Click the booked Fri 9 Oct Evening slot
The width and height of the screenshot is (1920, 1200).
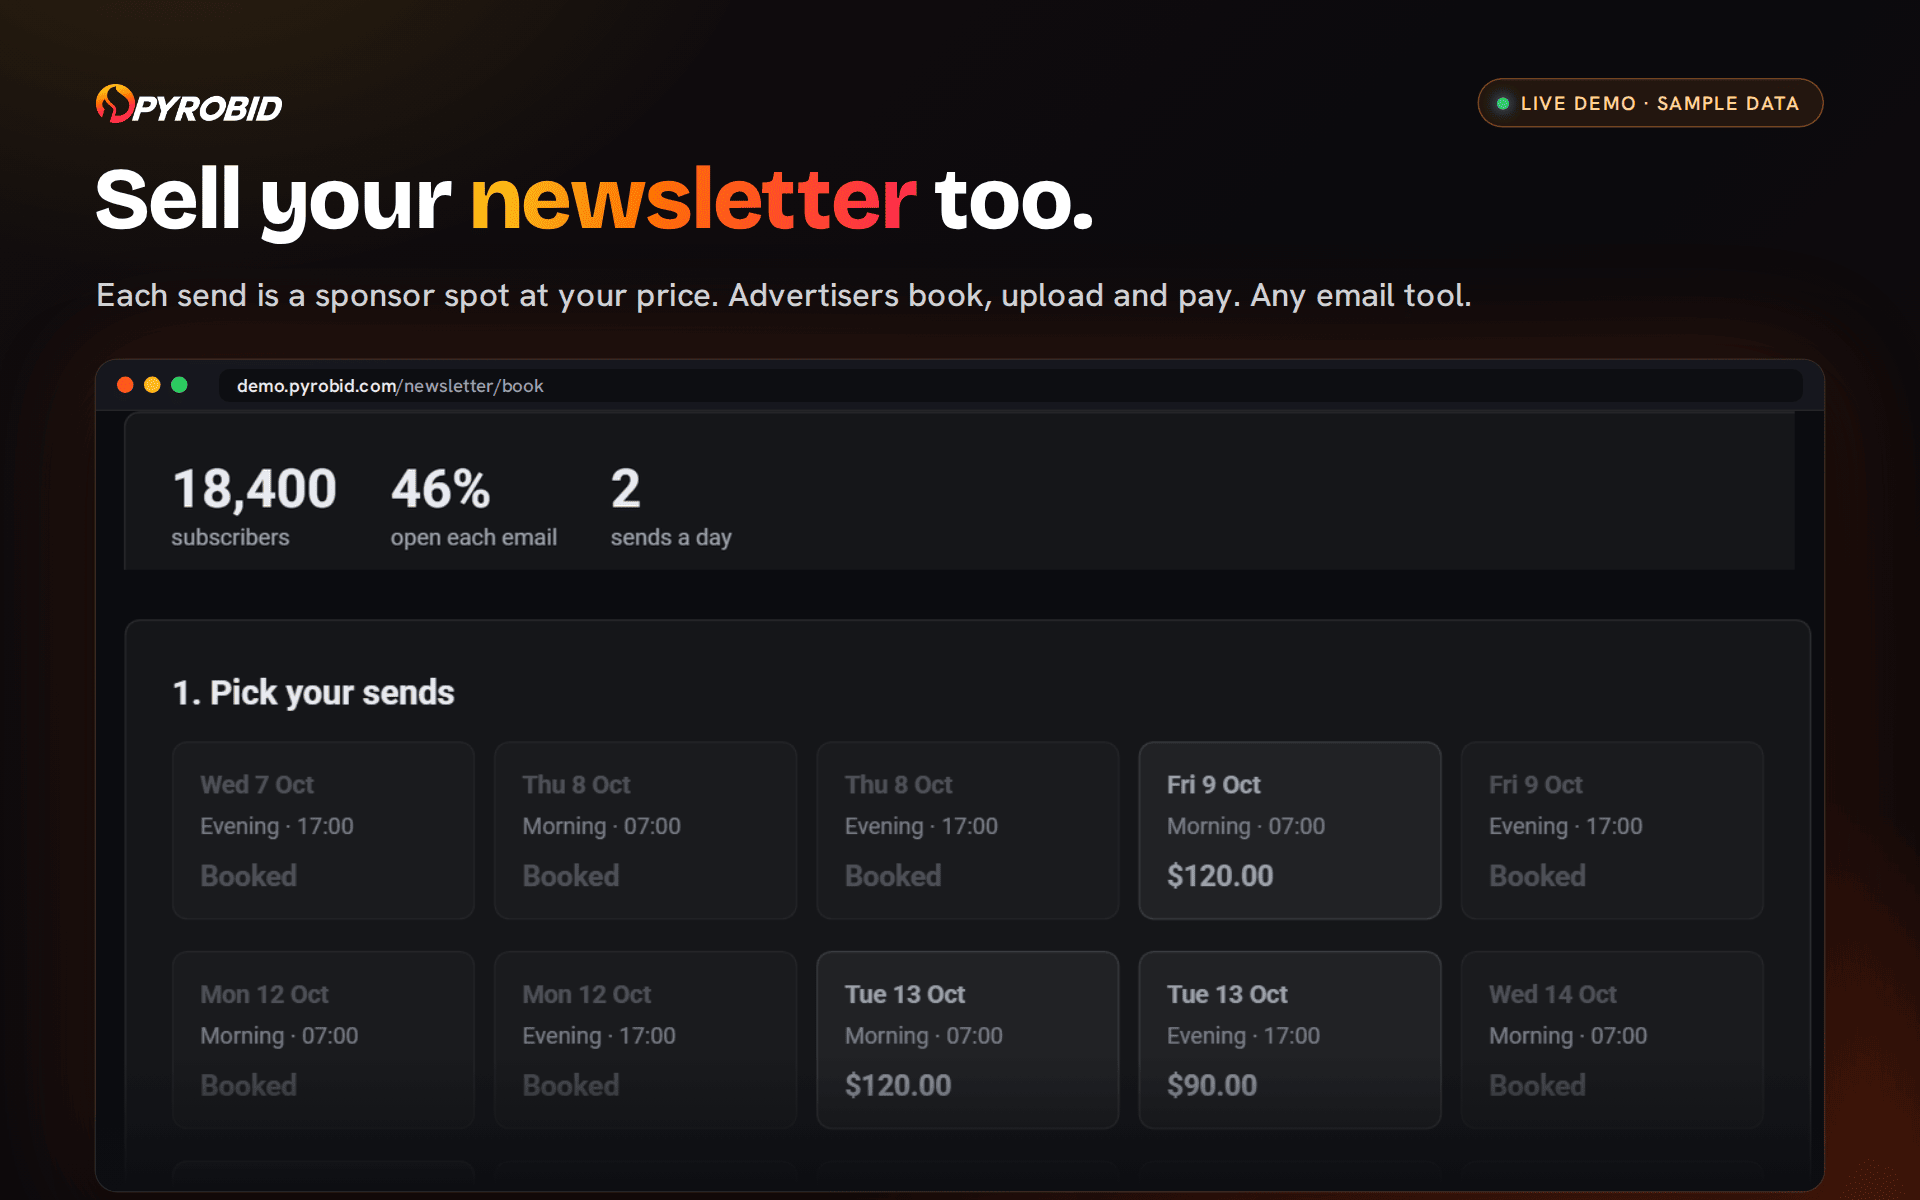tap(1611, 830)
